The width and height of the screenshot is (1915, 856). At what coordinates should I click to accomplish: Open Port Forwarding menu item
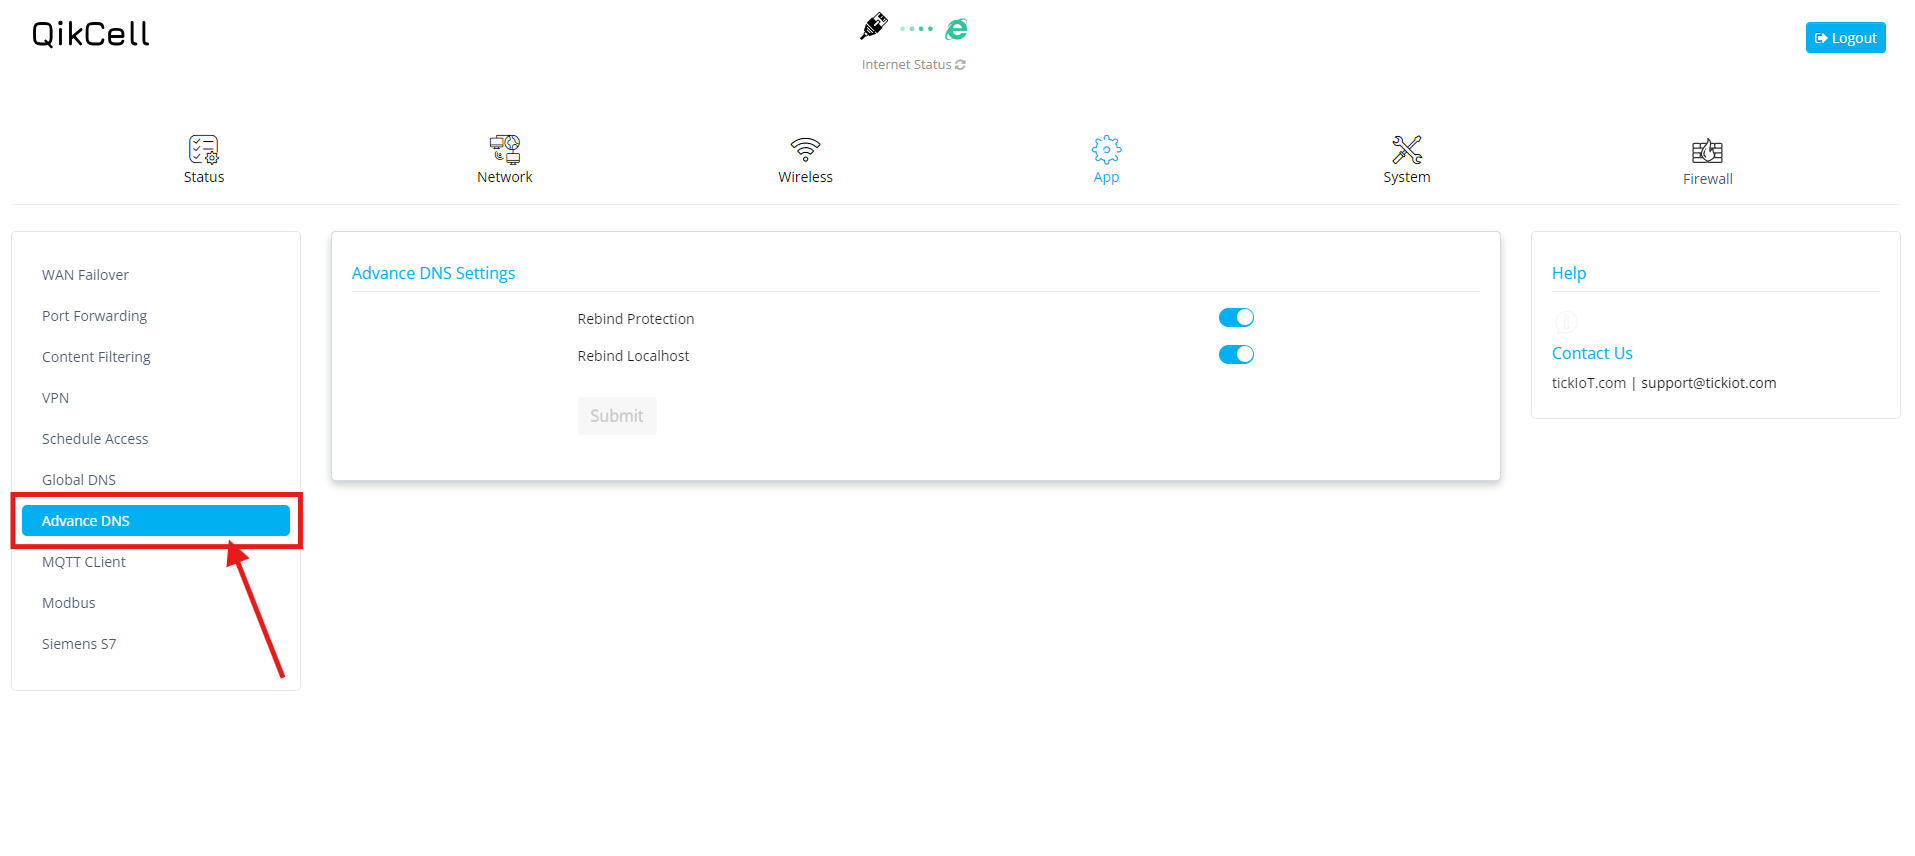tap(94, 316)
